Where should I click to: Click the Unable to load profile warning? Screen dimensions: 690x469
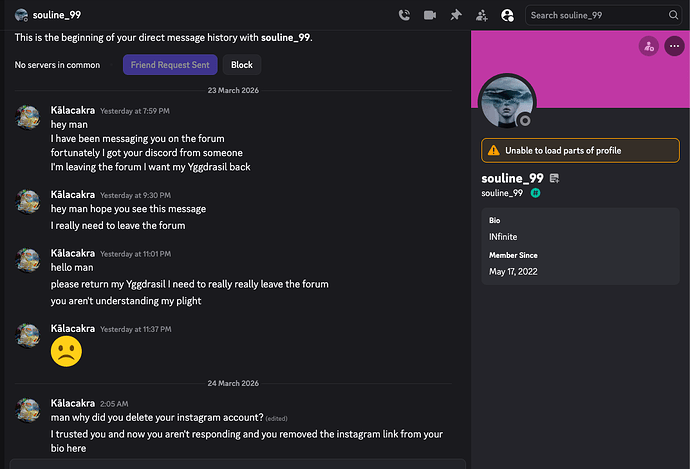coord(580,150)
